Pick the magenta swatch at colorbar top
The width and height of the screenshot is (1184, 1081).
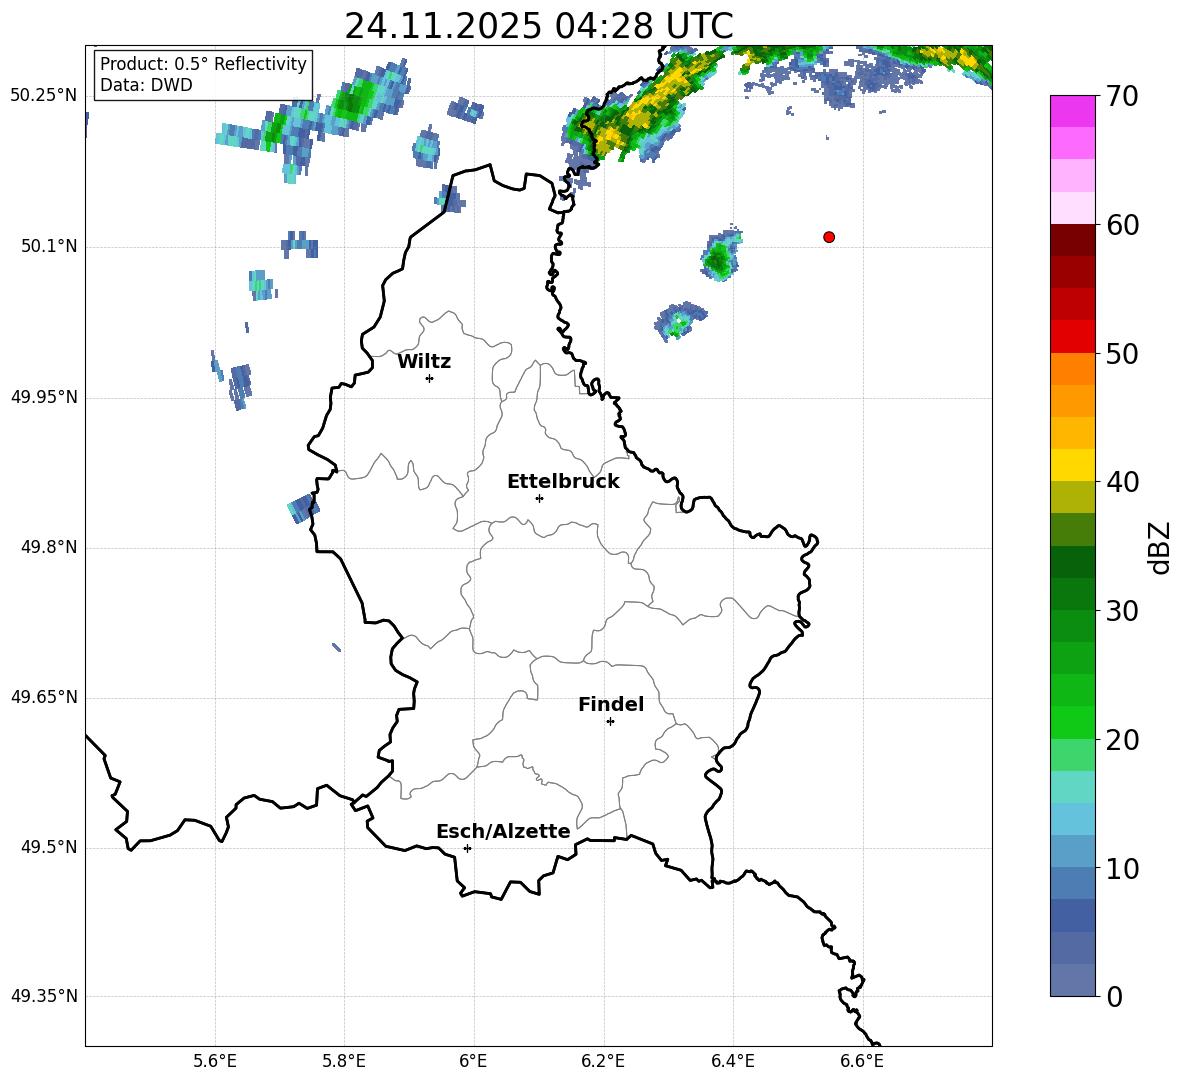1072,111
